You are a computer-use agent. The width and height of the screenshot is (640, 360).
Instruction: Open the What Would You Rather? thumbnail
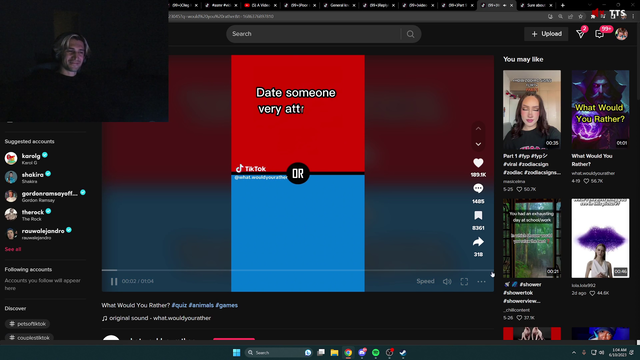(x=600, y=109)
